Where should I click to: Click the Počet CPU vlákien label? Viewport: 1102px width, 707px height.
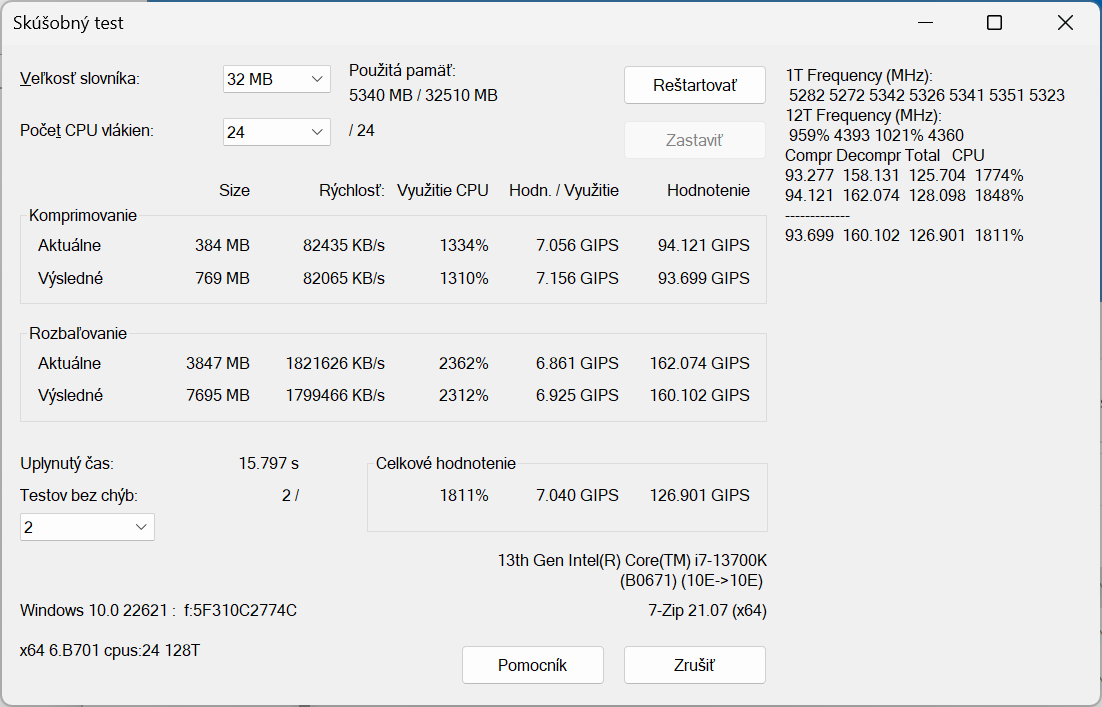pos(87,131)
